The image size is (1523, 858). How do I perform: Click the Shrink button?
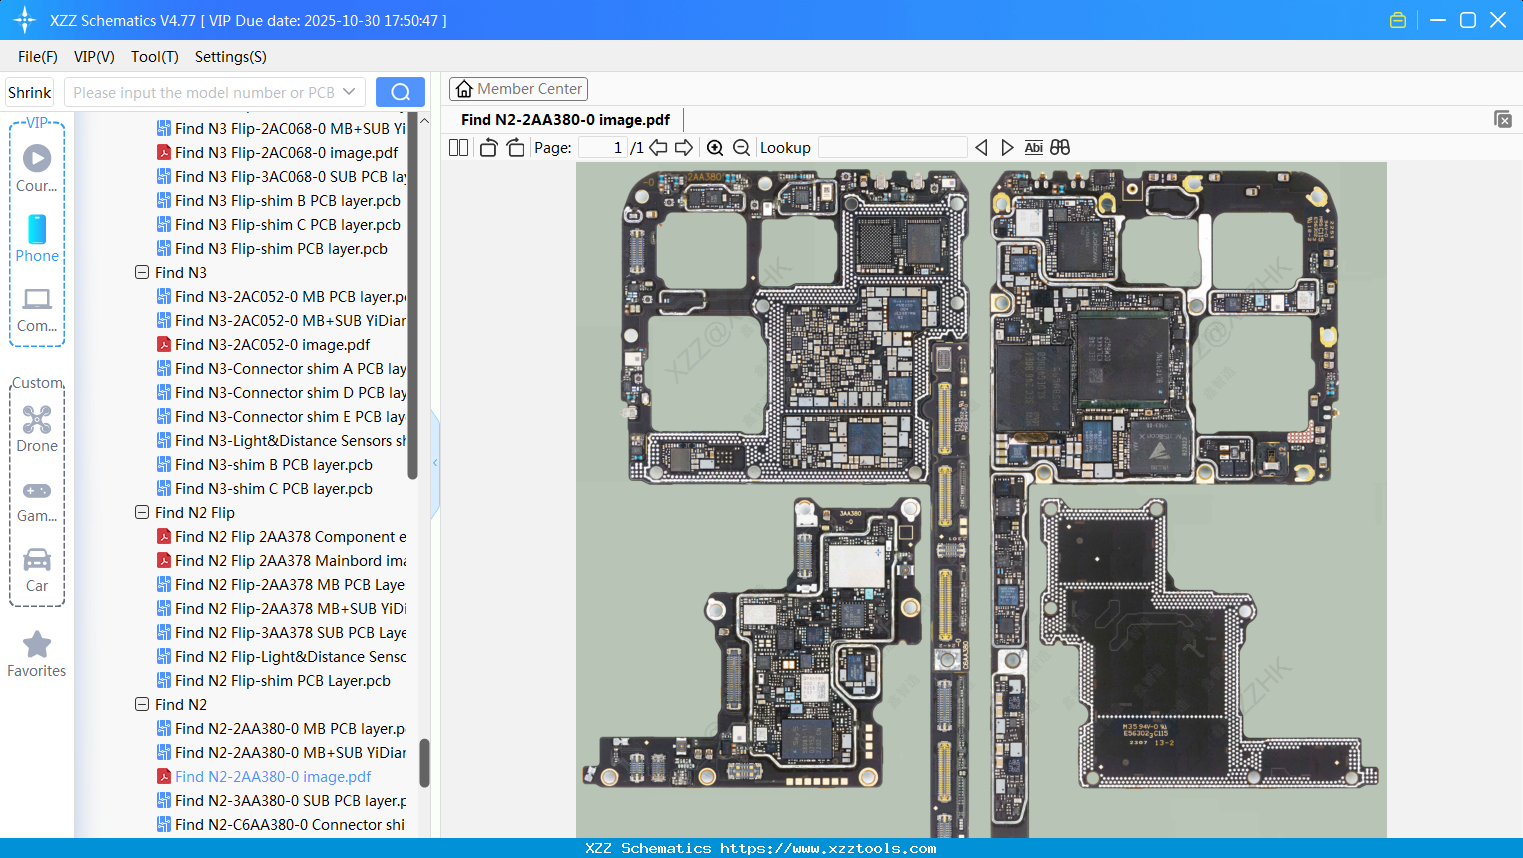(x=29, y=92)
